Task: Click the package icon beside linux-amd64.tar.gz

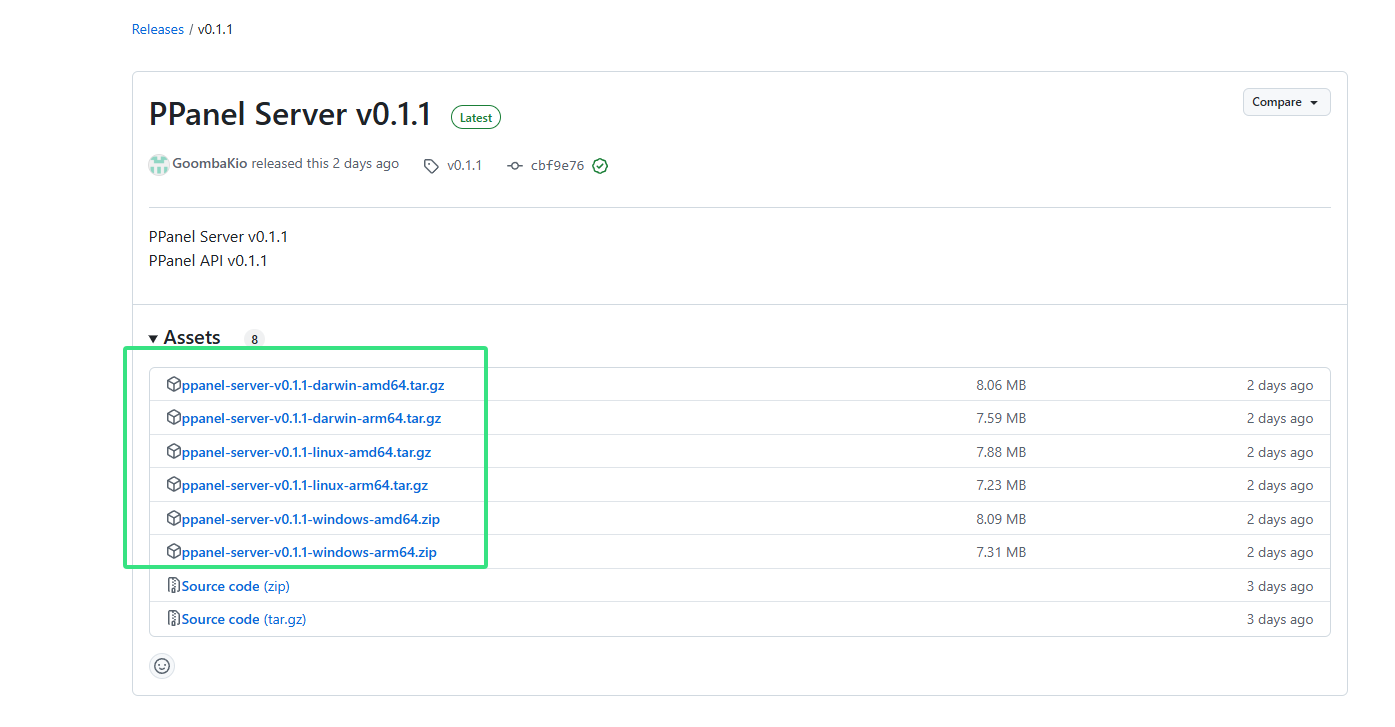Action: click(174, 452)
